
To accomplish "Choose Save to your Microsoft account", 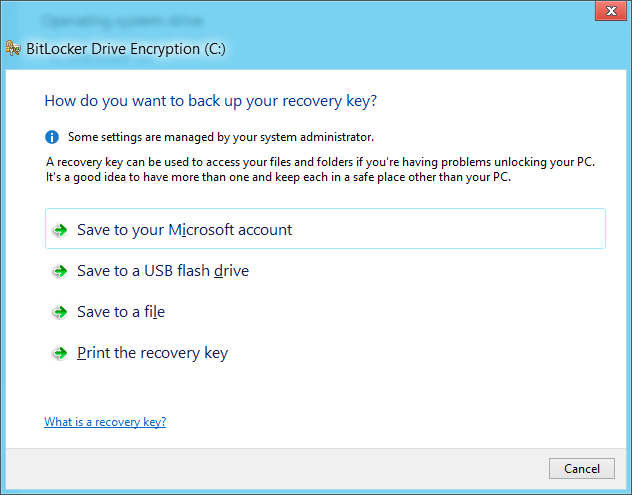I will click(x=184, y=230).
